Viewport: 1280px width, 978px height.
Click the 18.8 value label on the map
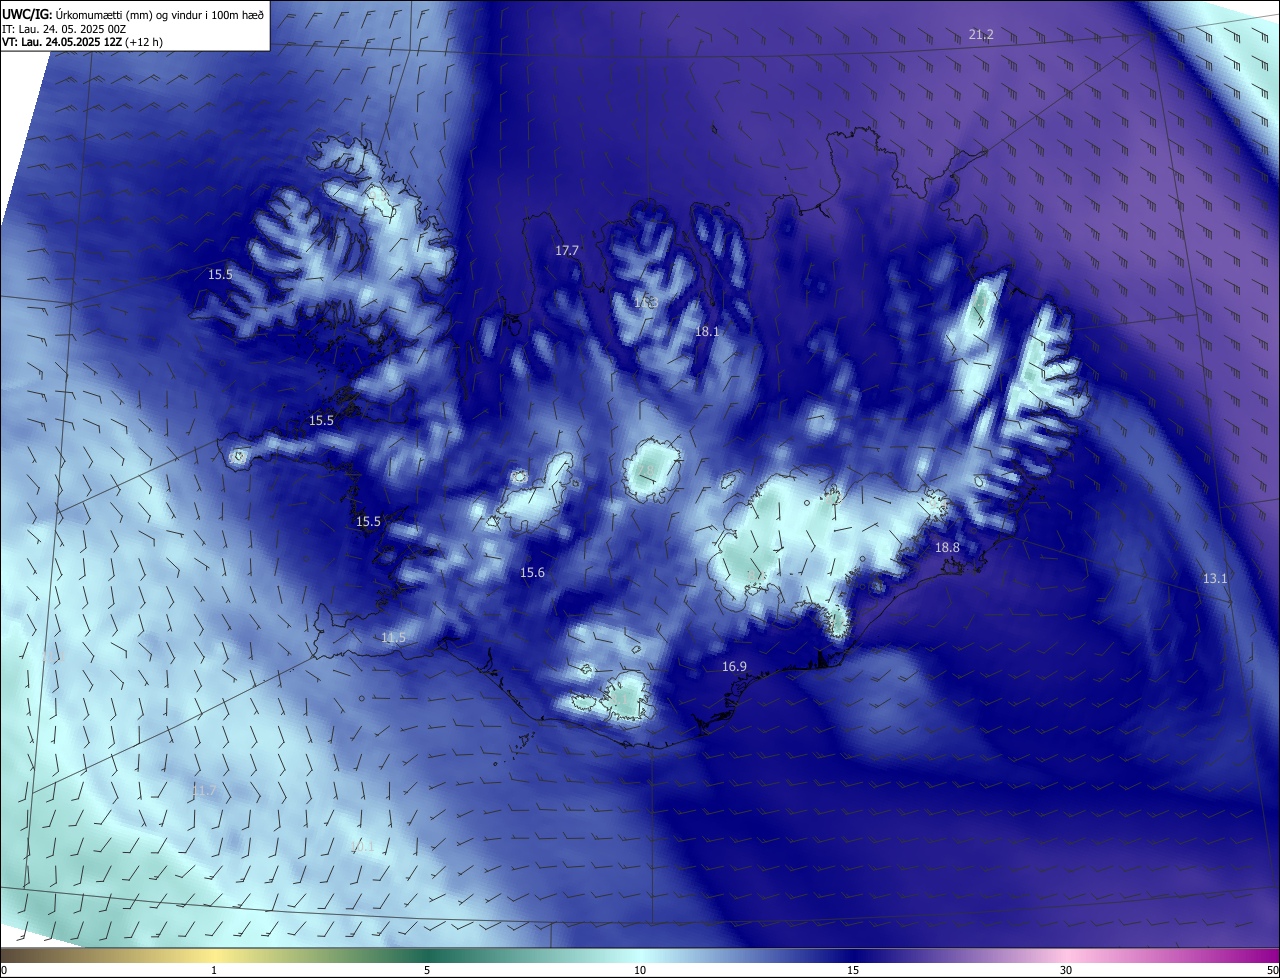click(947, 547)
